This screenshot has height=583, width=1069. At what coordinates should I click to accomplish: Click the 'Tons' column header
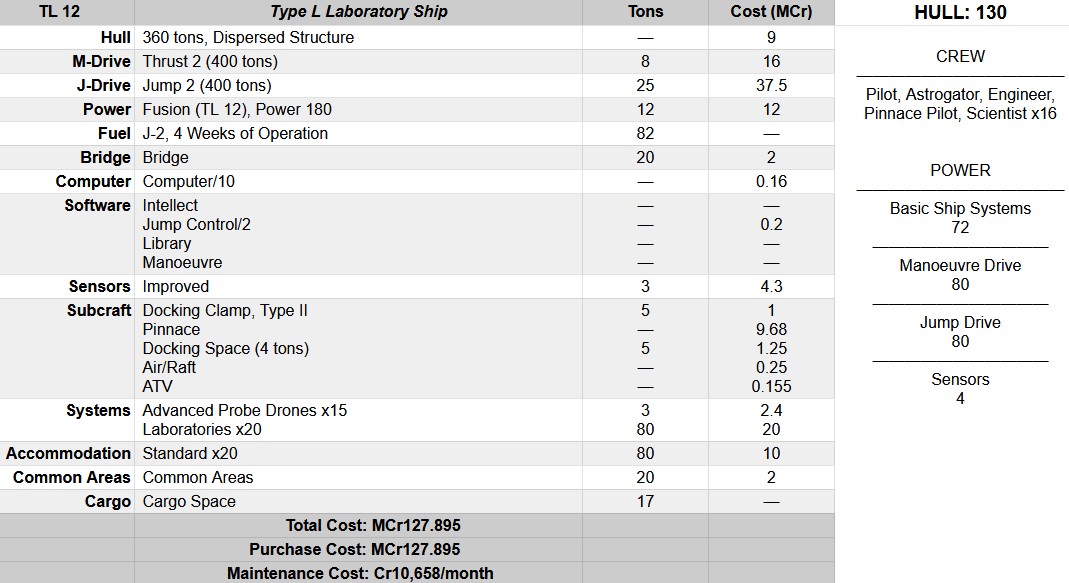point(645,12)
